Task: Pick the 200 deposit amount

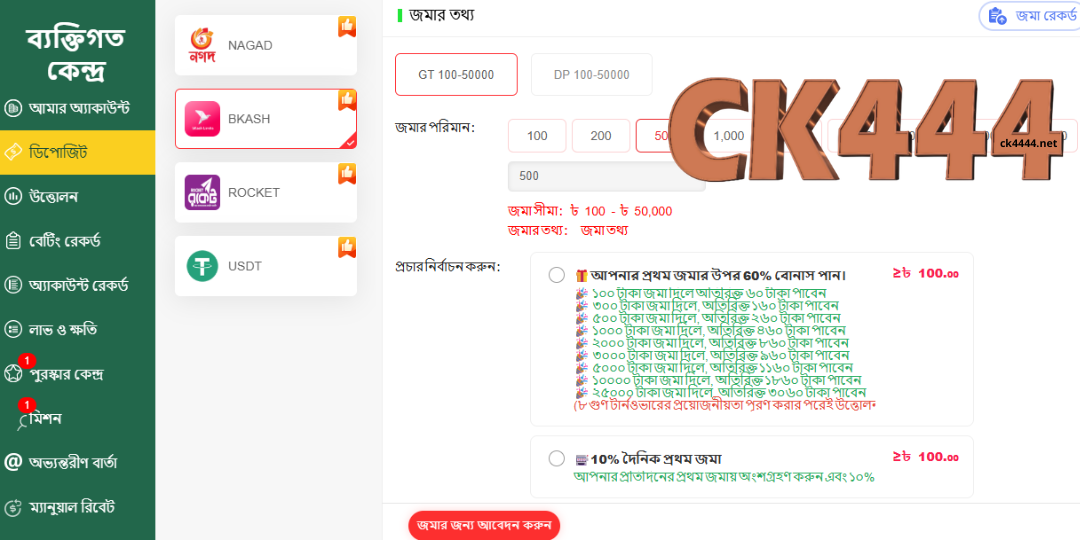Action: coord(601,136)
